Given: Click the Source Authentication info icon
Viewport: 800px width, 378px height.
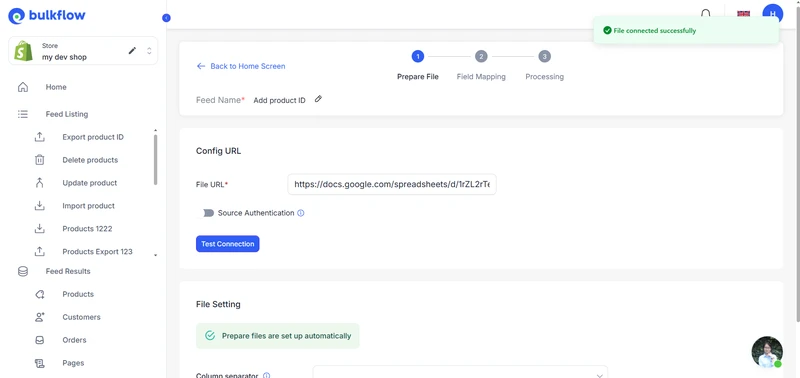Looking at the screenshot, I should (x=301, y=213).
